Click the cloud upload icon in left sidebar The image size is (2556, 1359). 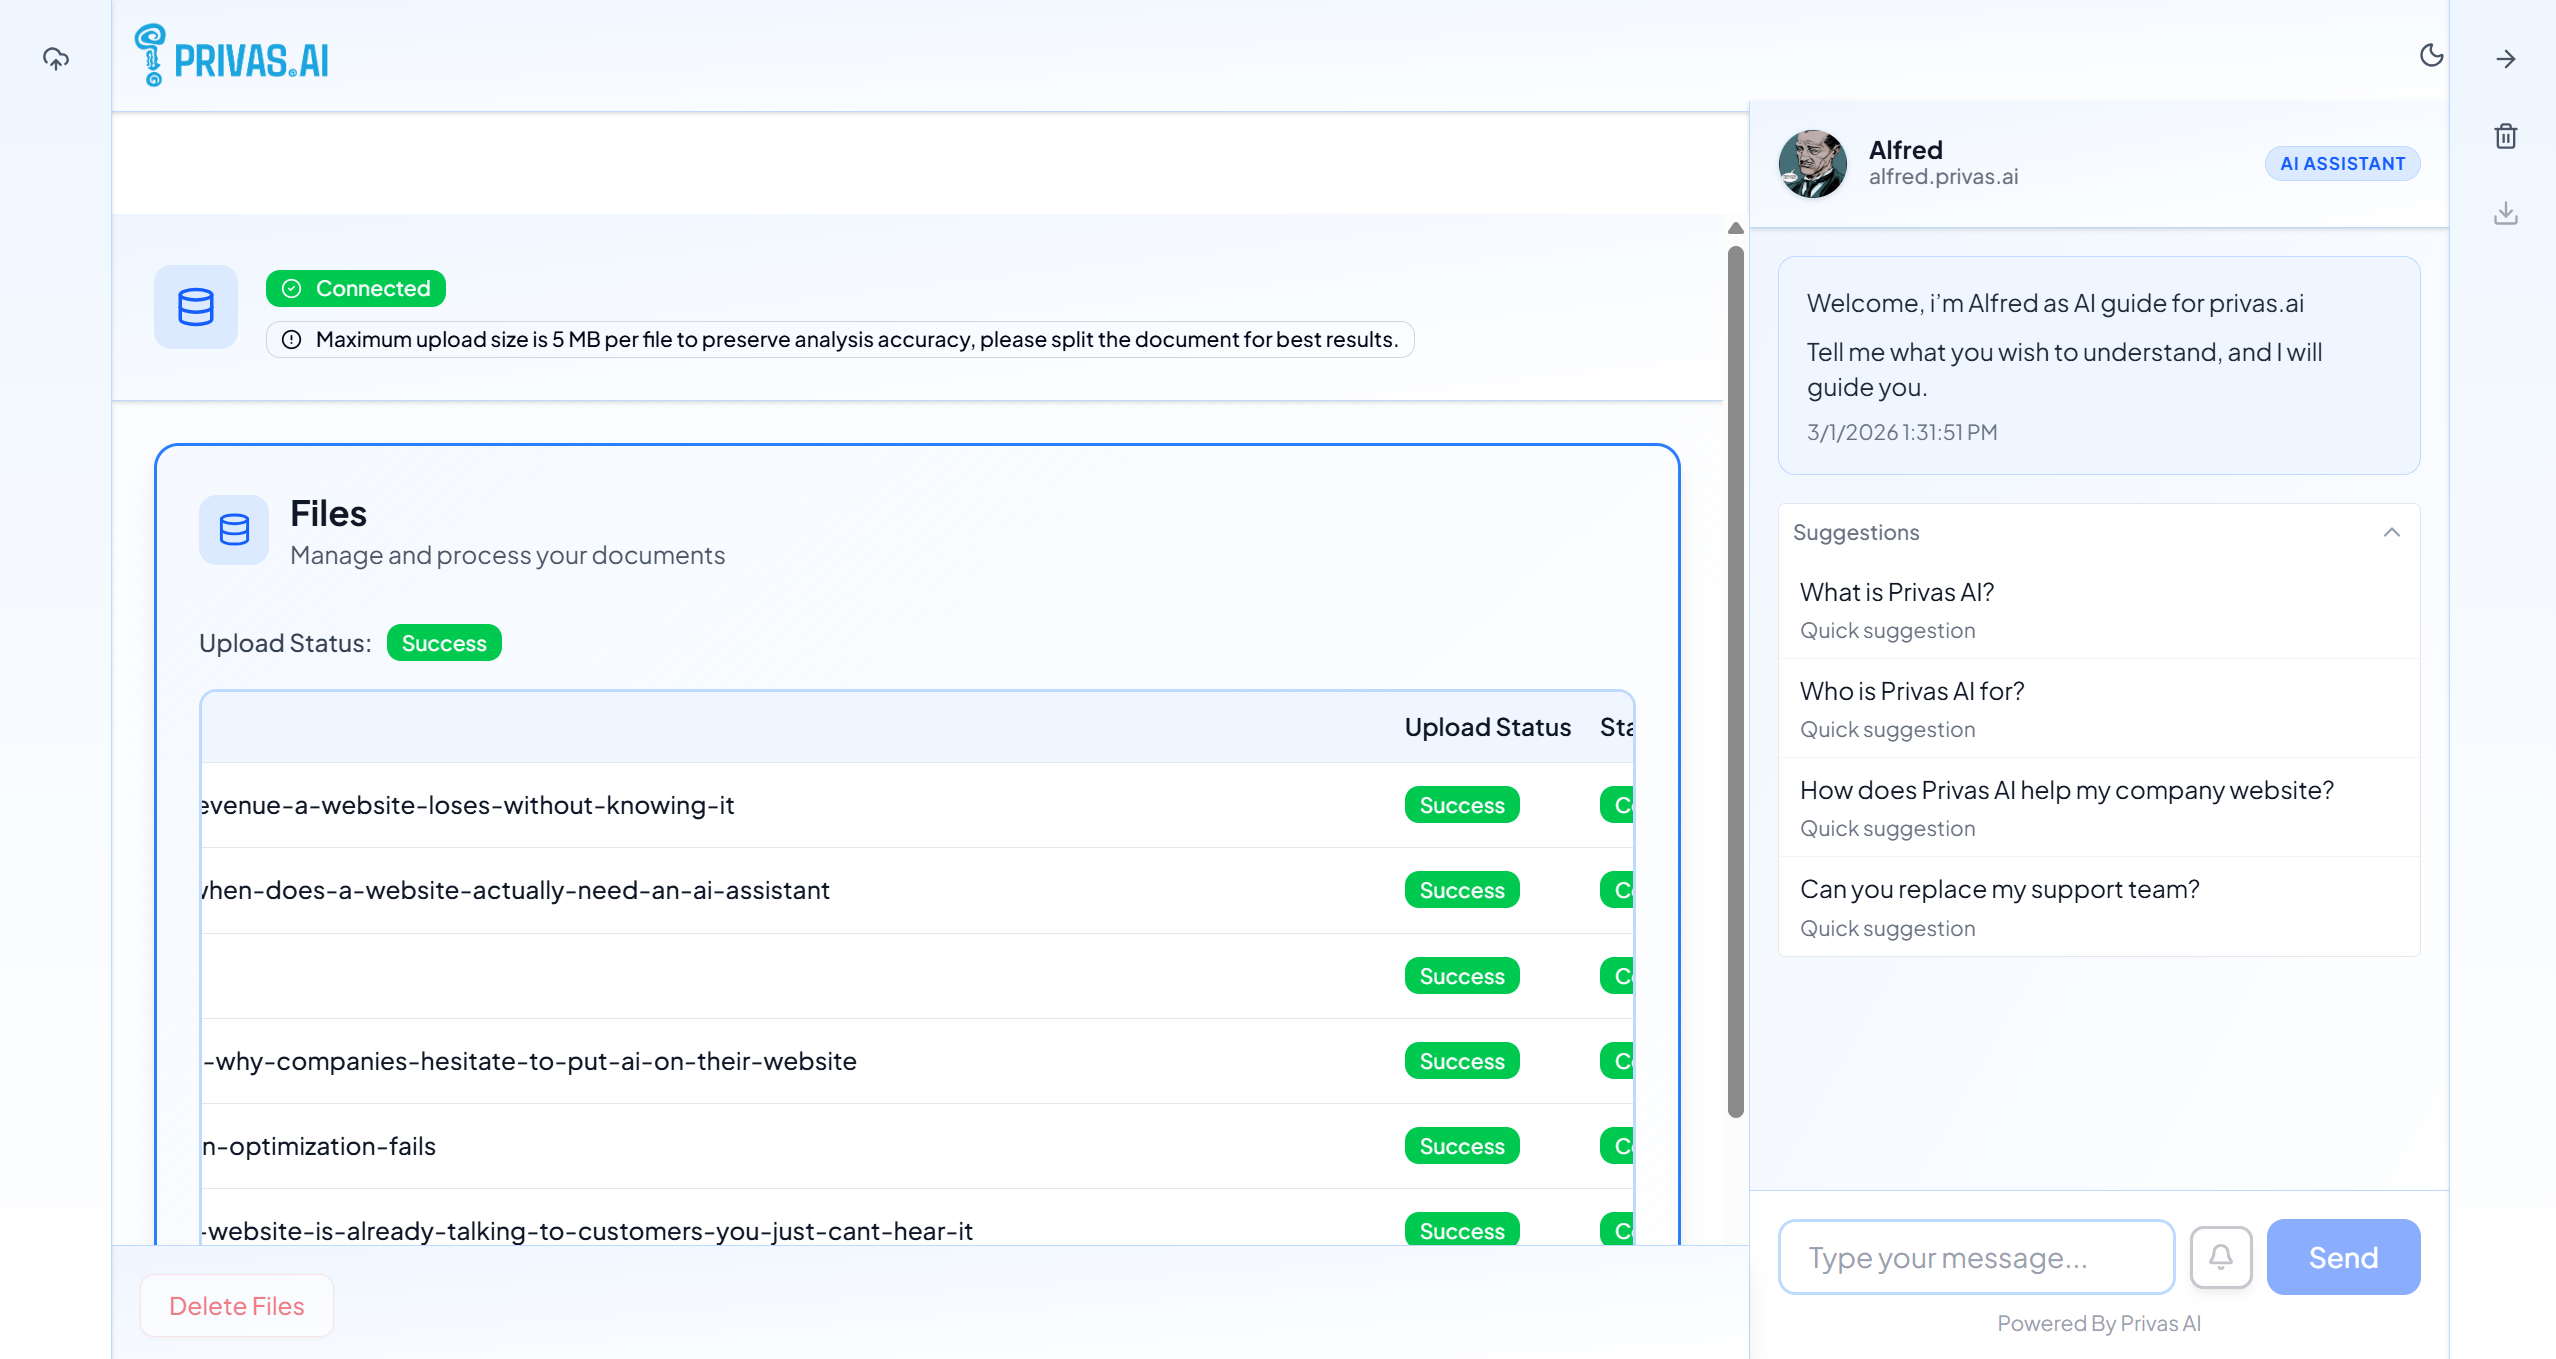pos(56,59)
